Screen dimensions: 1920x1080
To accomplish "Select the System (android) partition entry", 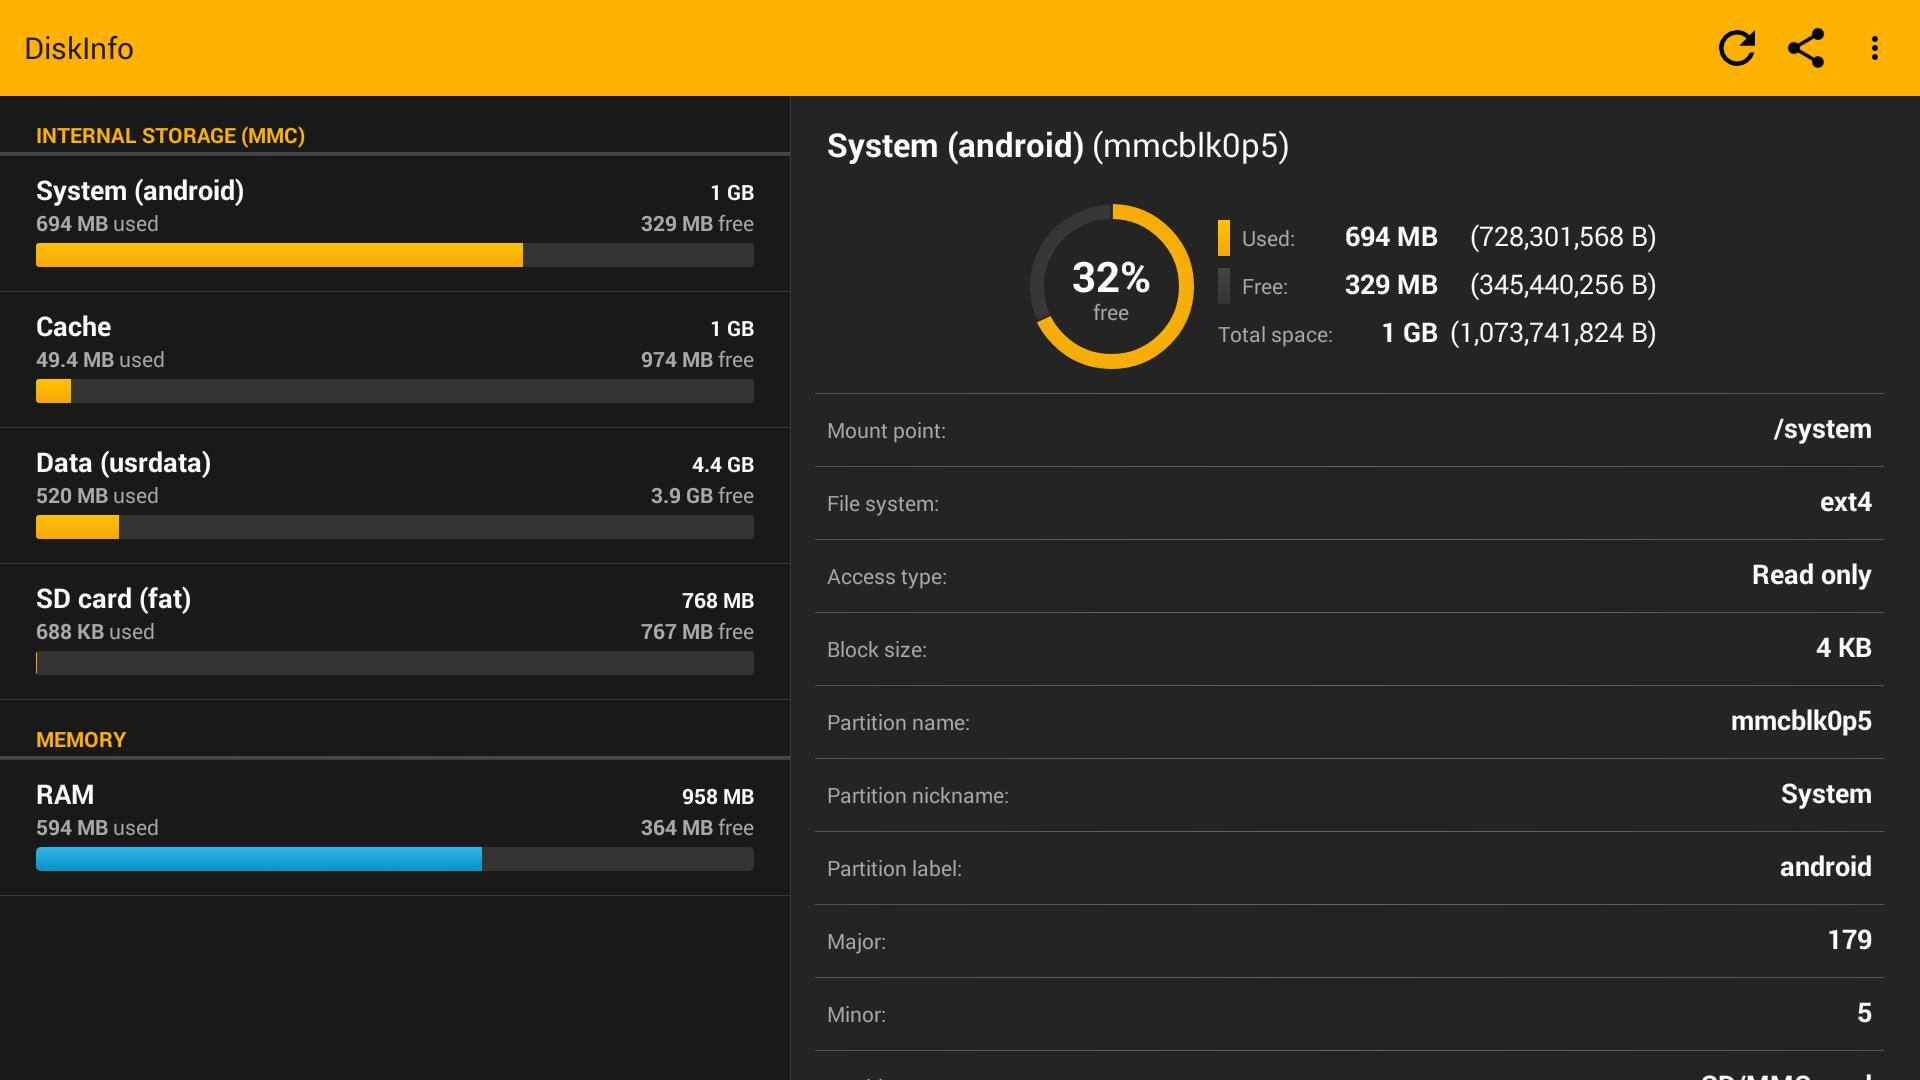I will [x=394, y=207].
